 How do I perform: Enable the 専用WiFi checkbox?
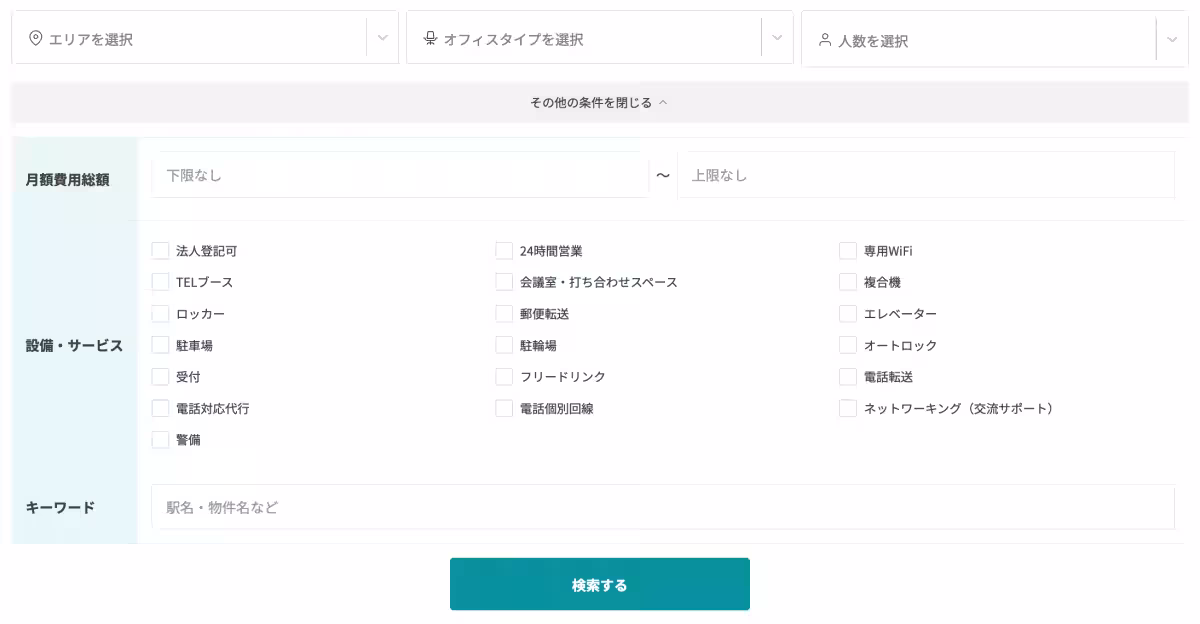848,250
